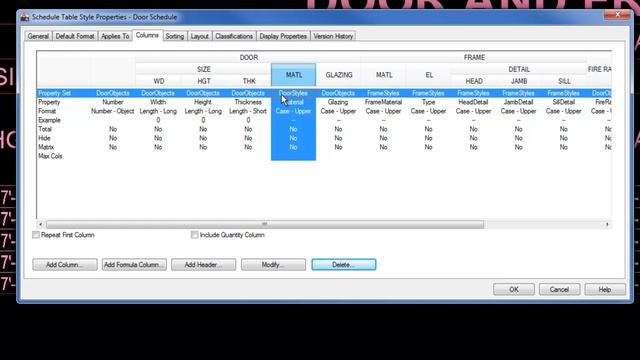Select the GLAZING column header
This screenshot has height=360, width=640.
click(x=338, y=75)
